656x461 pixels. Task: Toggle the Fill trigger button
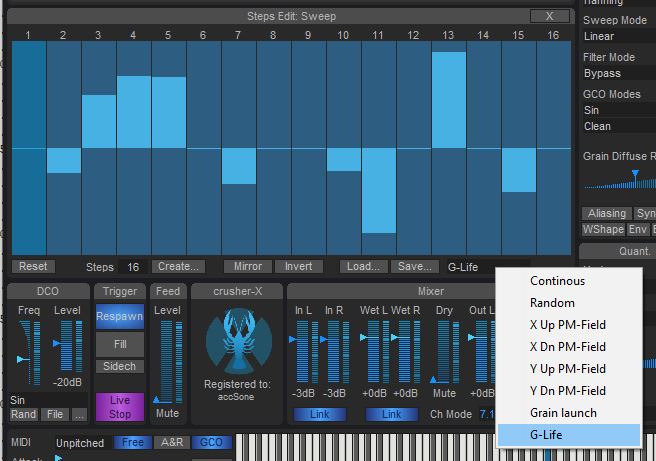tap(120, 344)
